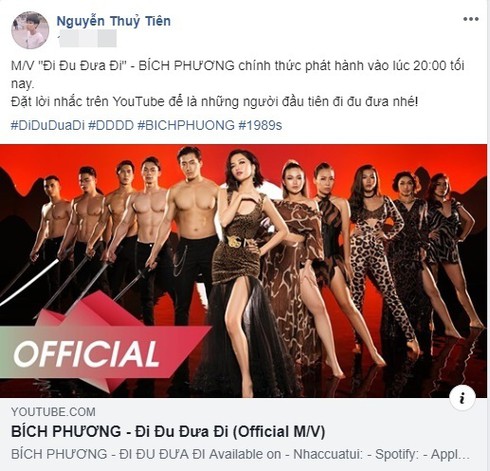Click the singer in the center of the thumbnail
490x471 pixels.
tap(247, 267)
